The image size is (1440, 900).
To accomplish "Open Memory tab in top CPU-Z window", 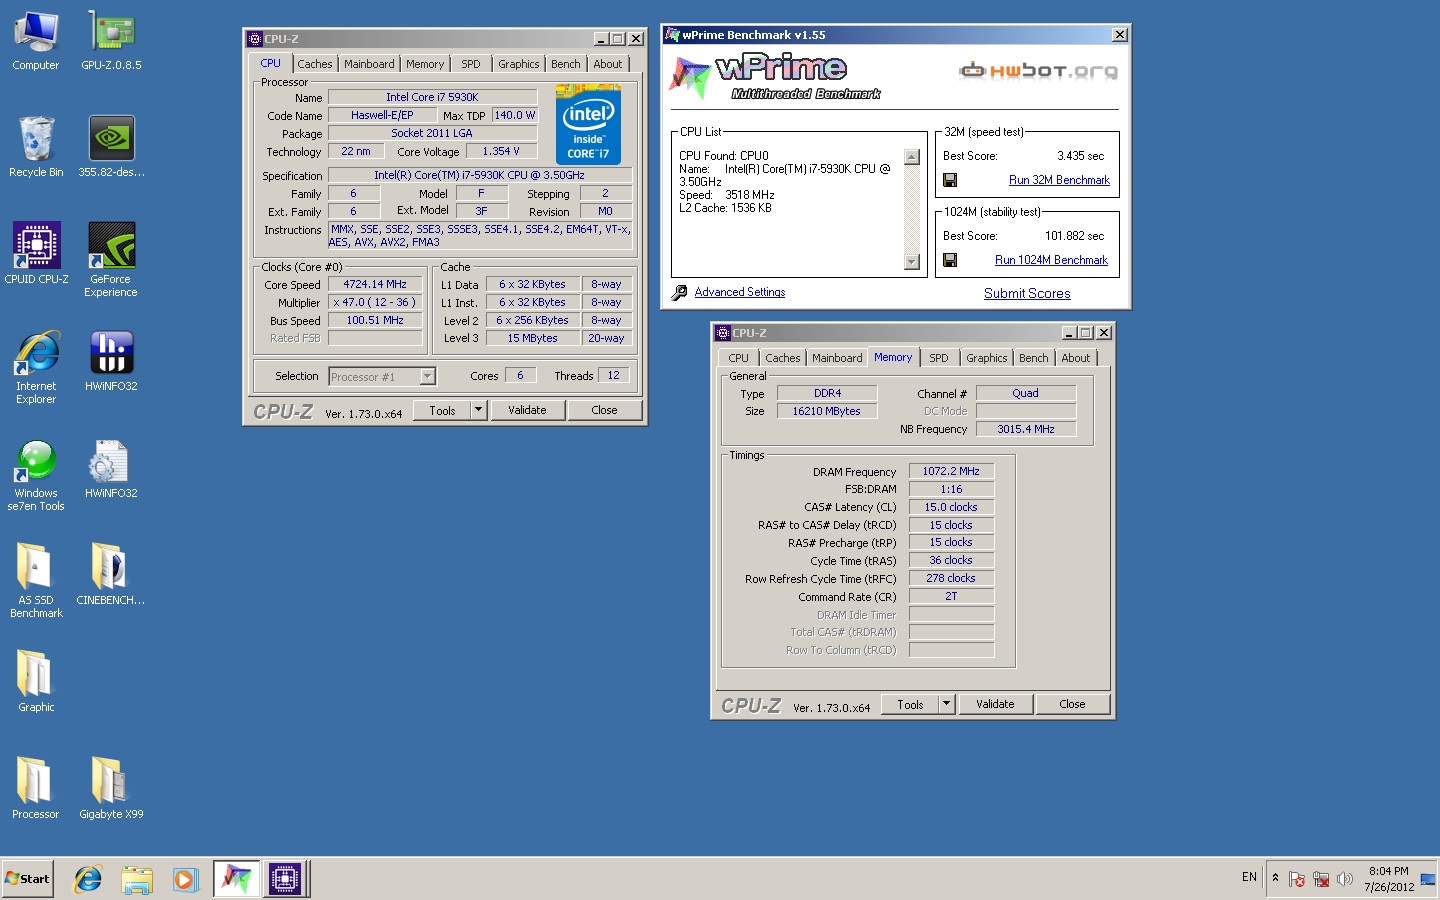I will 425,64.
